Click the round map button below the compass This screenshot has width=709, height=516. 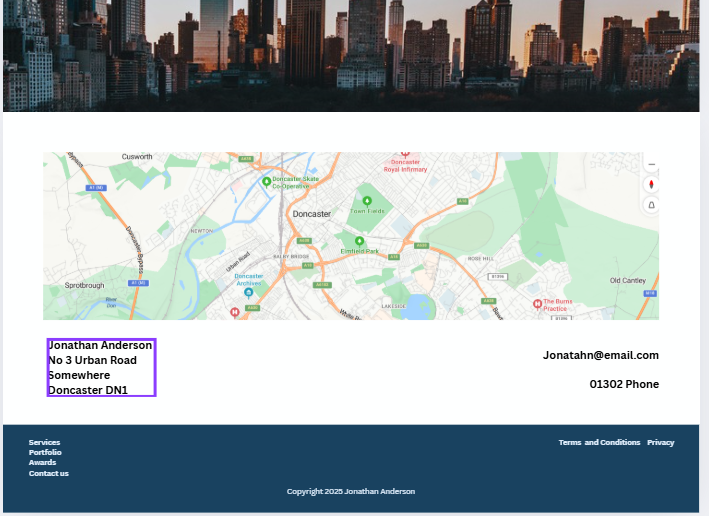[x=651, y=205]
